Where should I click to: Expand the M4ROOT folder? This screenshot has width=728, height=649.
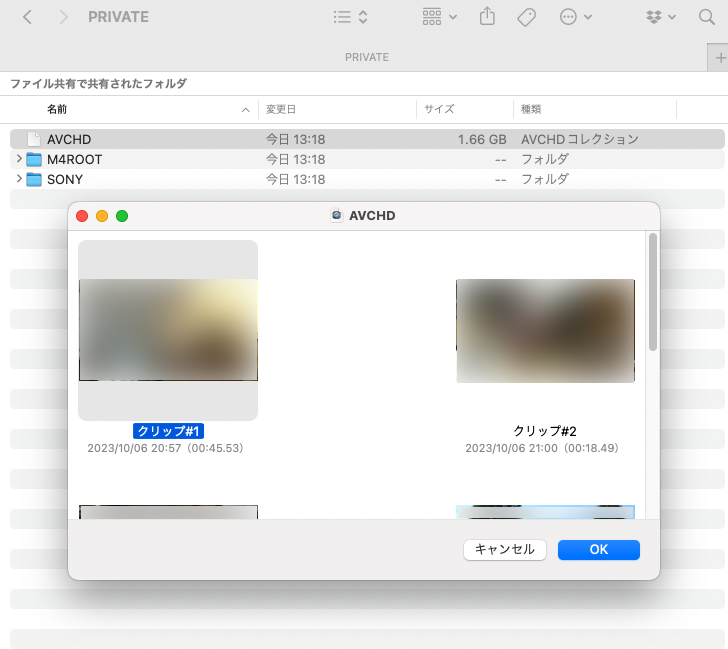tap(19, 159)
